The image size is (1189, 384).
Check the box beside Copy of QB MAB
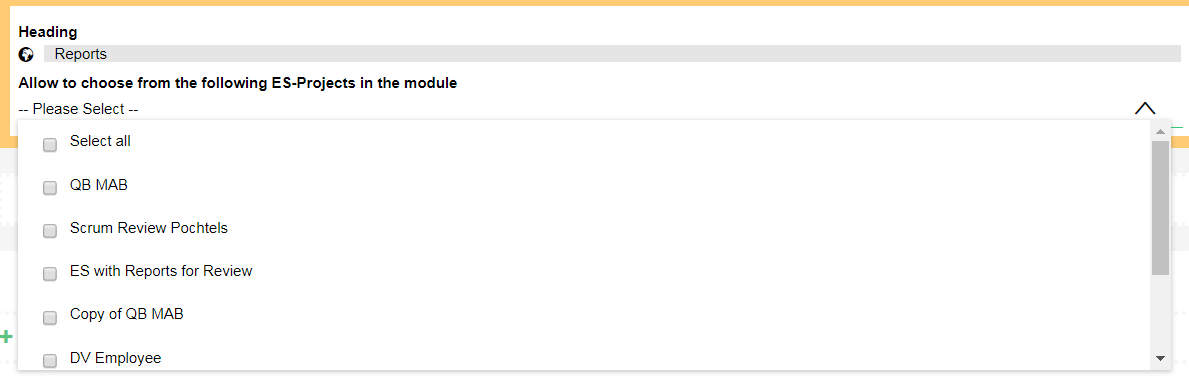coord(50,318)
